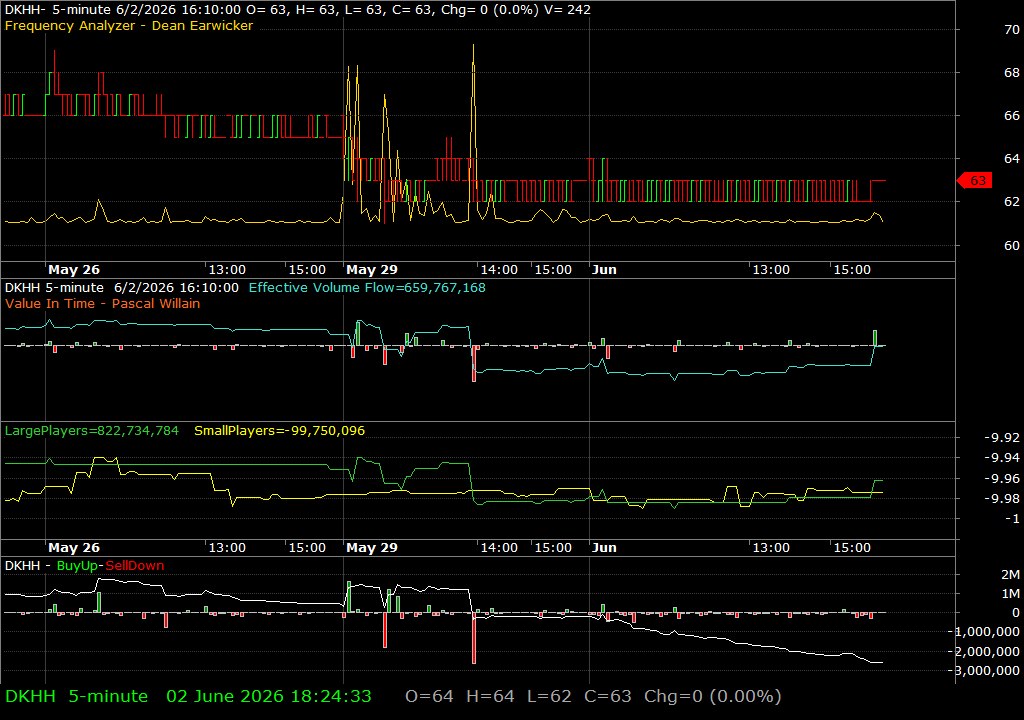Click the 'Chg=0 (0.00%)' status bar entry
This screenshot has width=1024, height=720.
click(712, 696)
